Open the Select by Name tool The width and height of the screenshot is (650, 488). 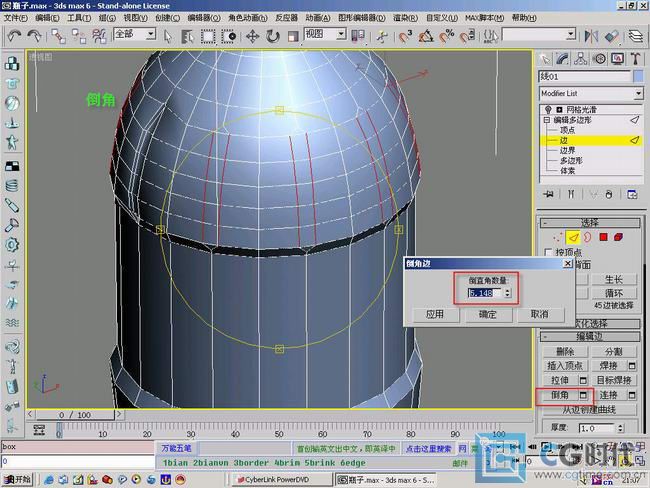click(x=187, y=36)
